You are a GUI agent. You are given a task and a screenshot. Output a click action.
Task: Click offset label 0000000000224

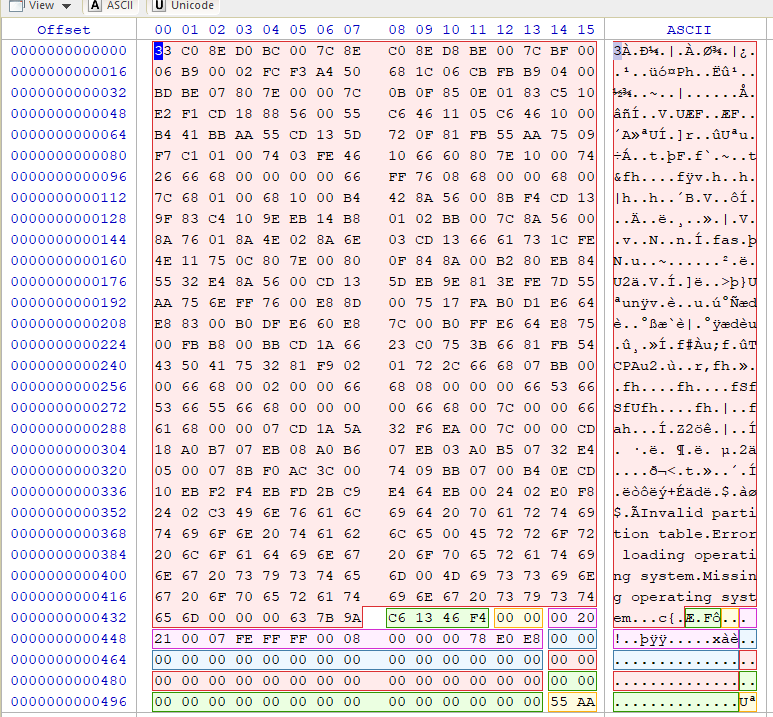[x=69, y=345]
